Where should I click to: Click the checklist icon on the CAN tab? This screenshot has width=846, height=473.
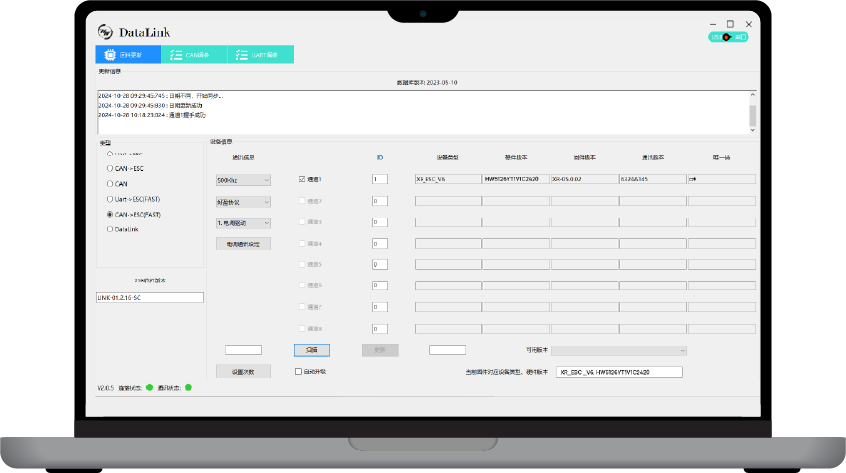pyautogui.click(x=176, y=55)
